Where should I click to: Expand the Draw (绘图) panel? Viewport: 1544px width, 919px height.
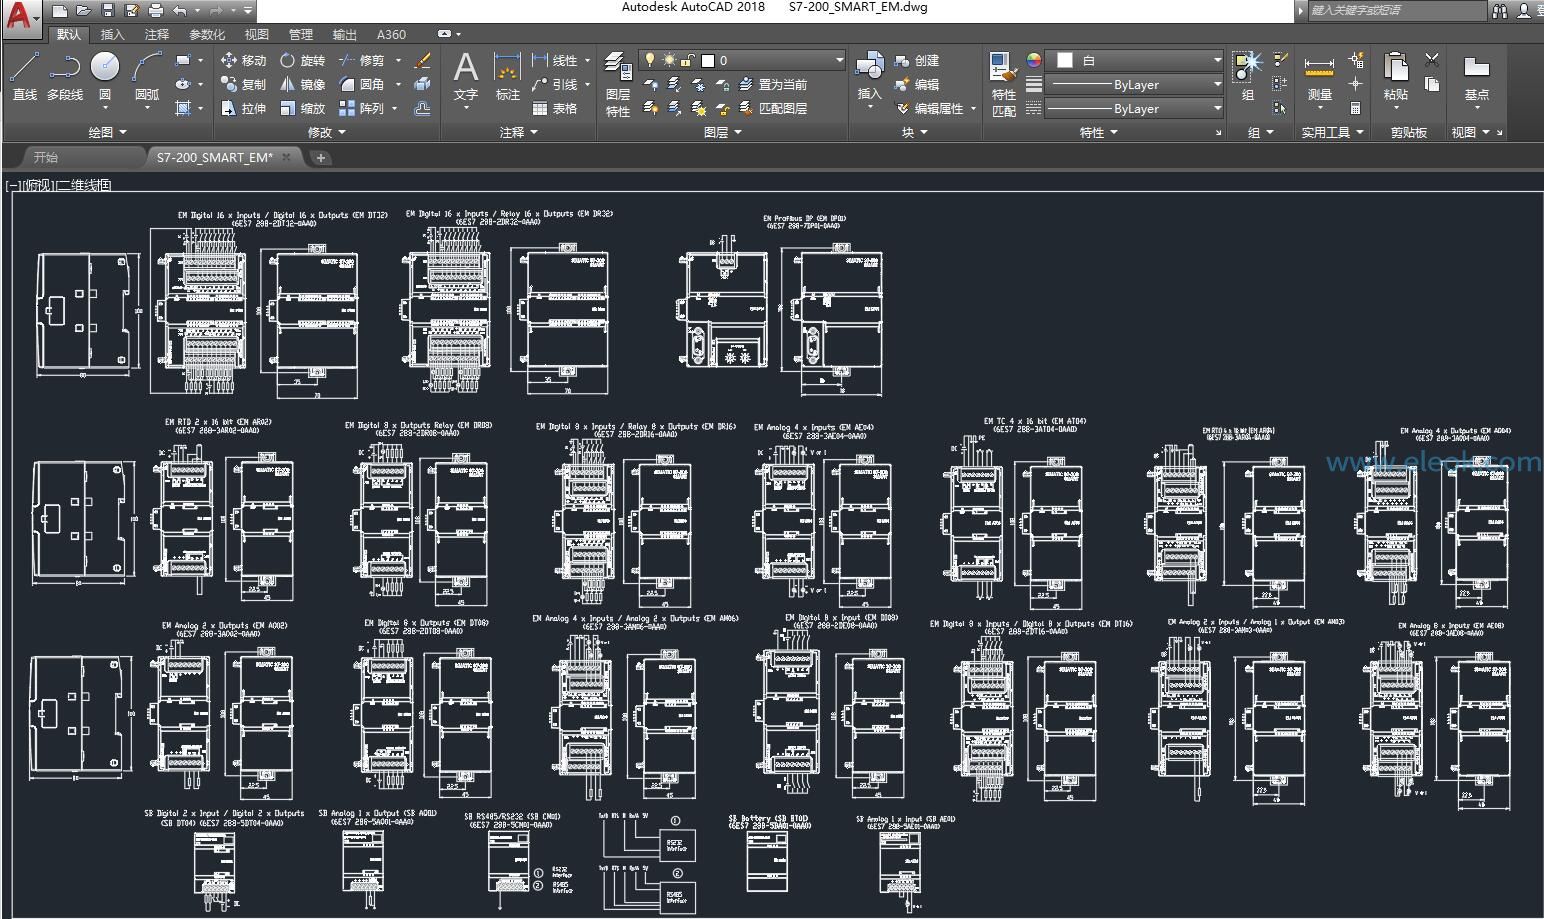(108, 132)
